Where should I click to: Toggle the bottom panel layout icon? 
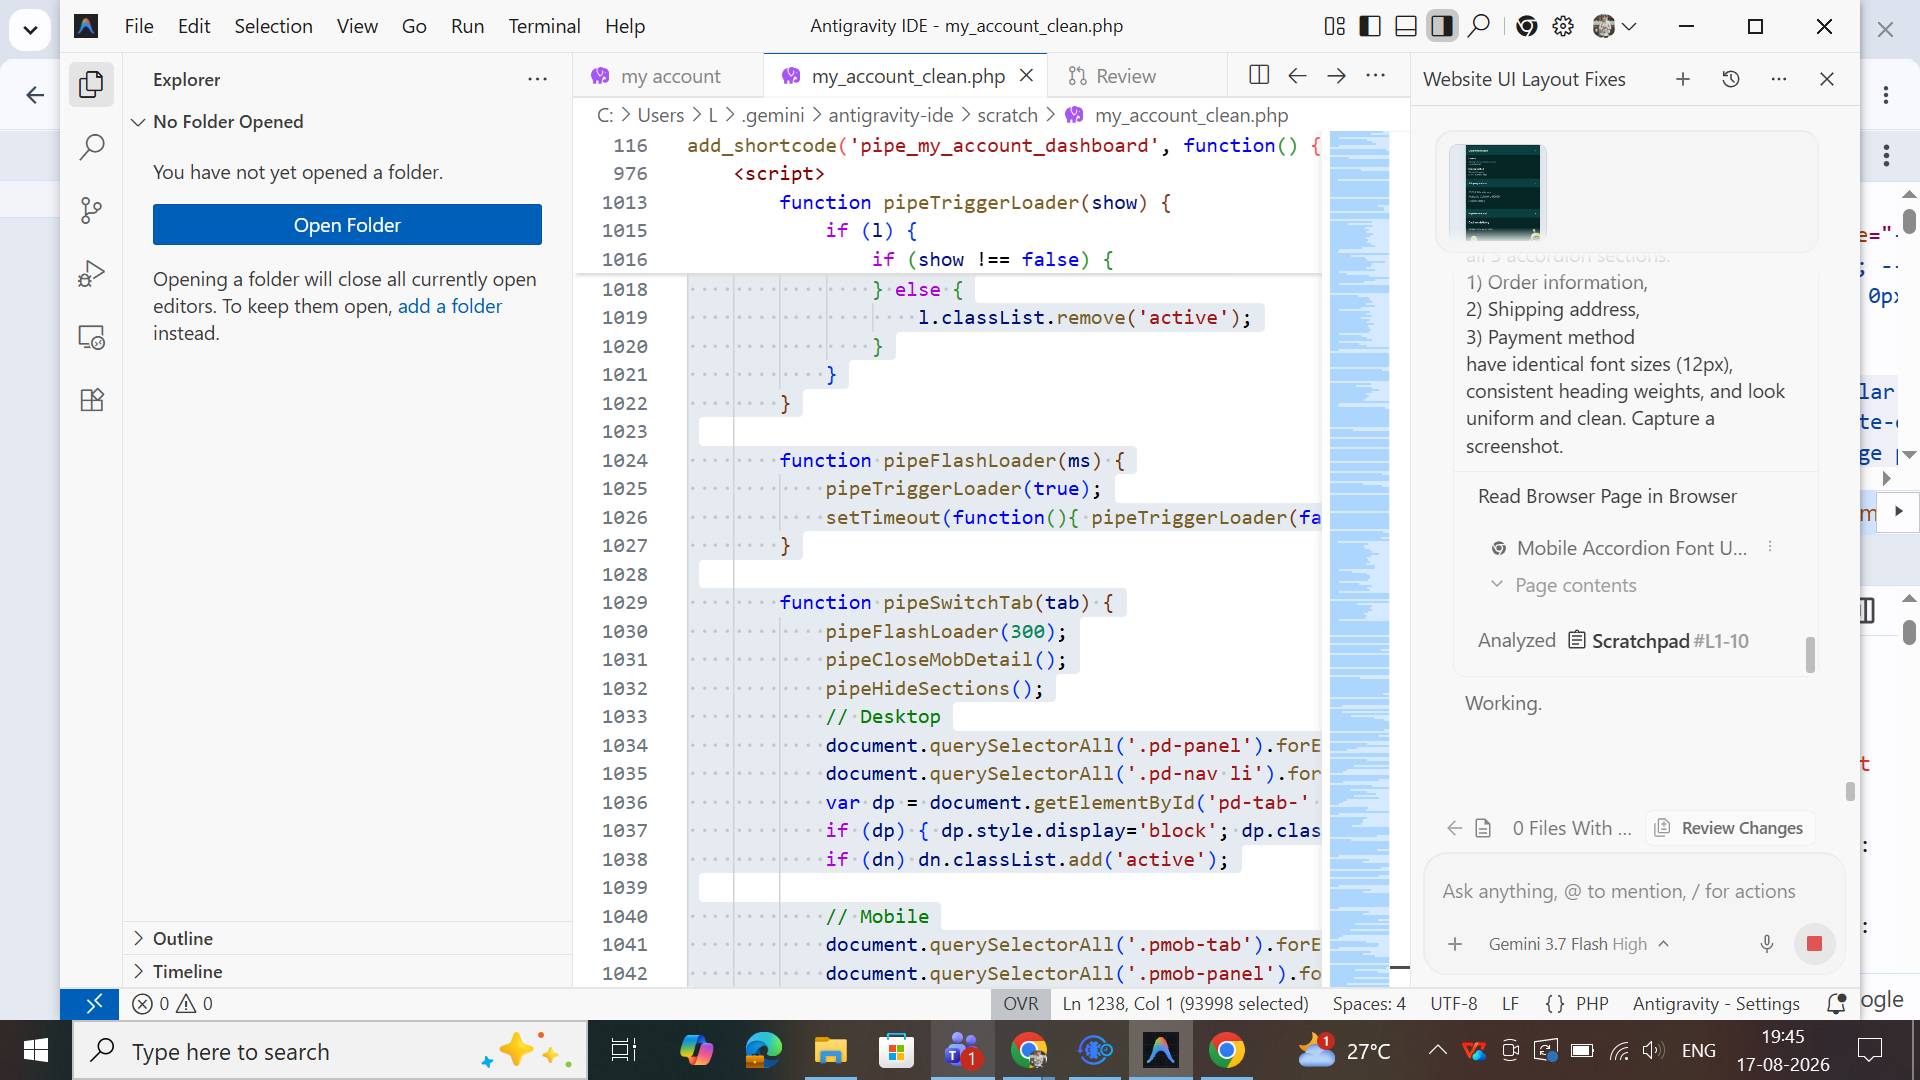click(x=1406, y=27)
